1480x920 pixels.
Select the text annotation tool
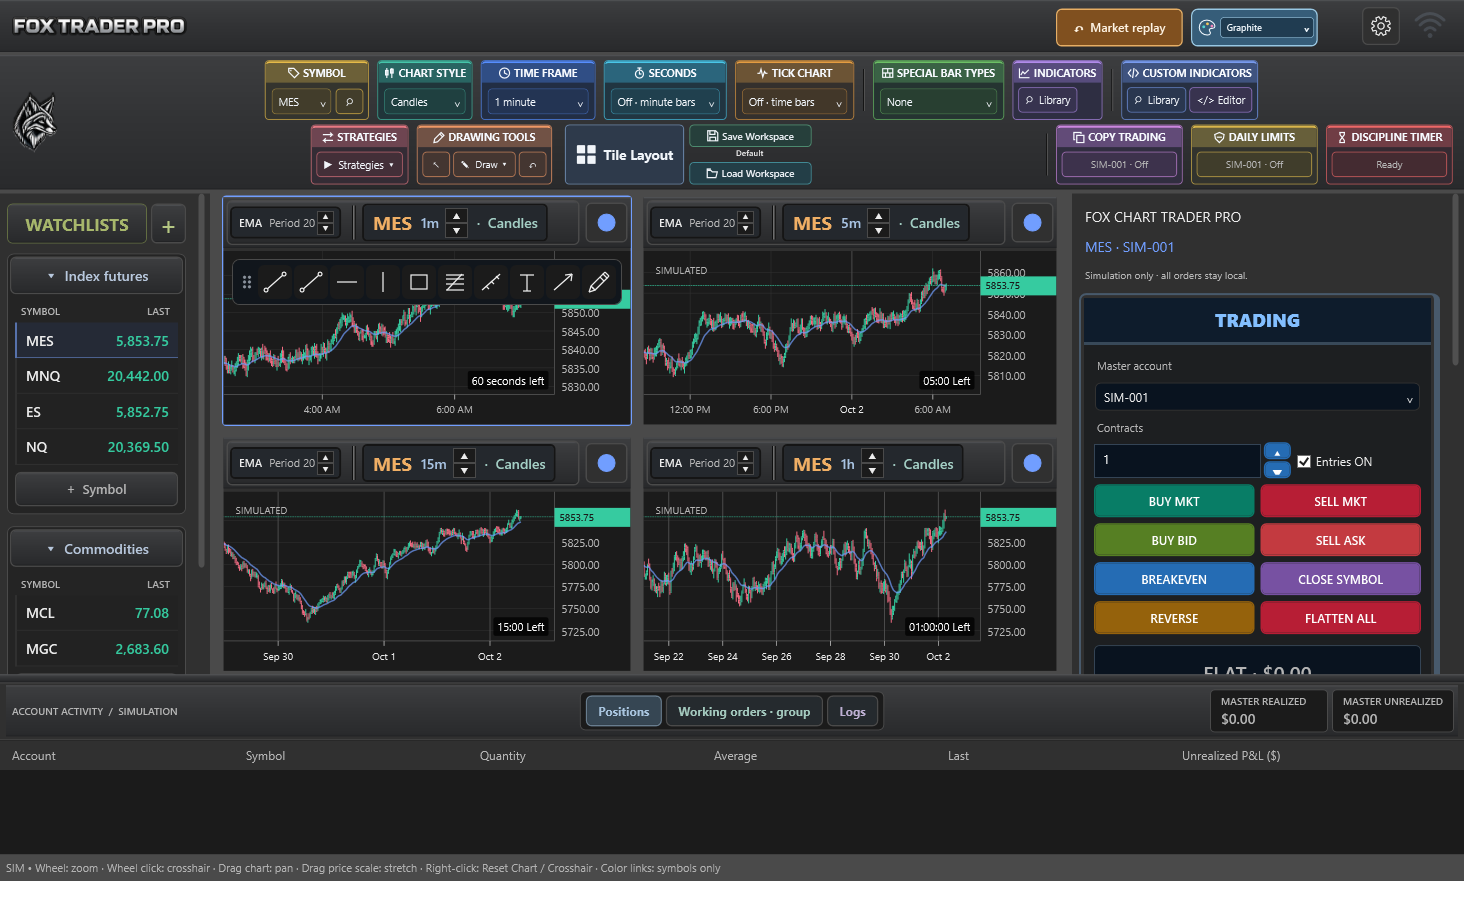pos(527,283)
